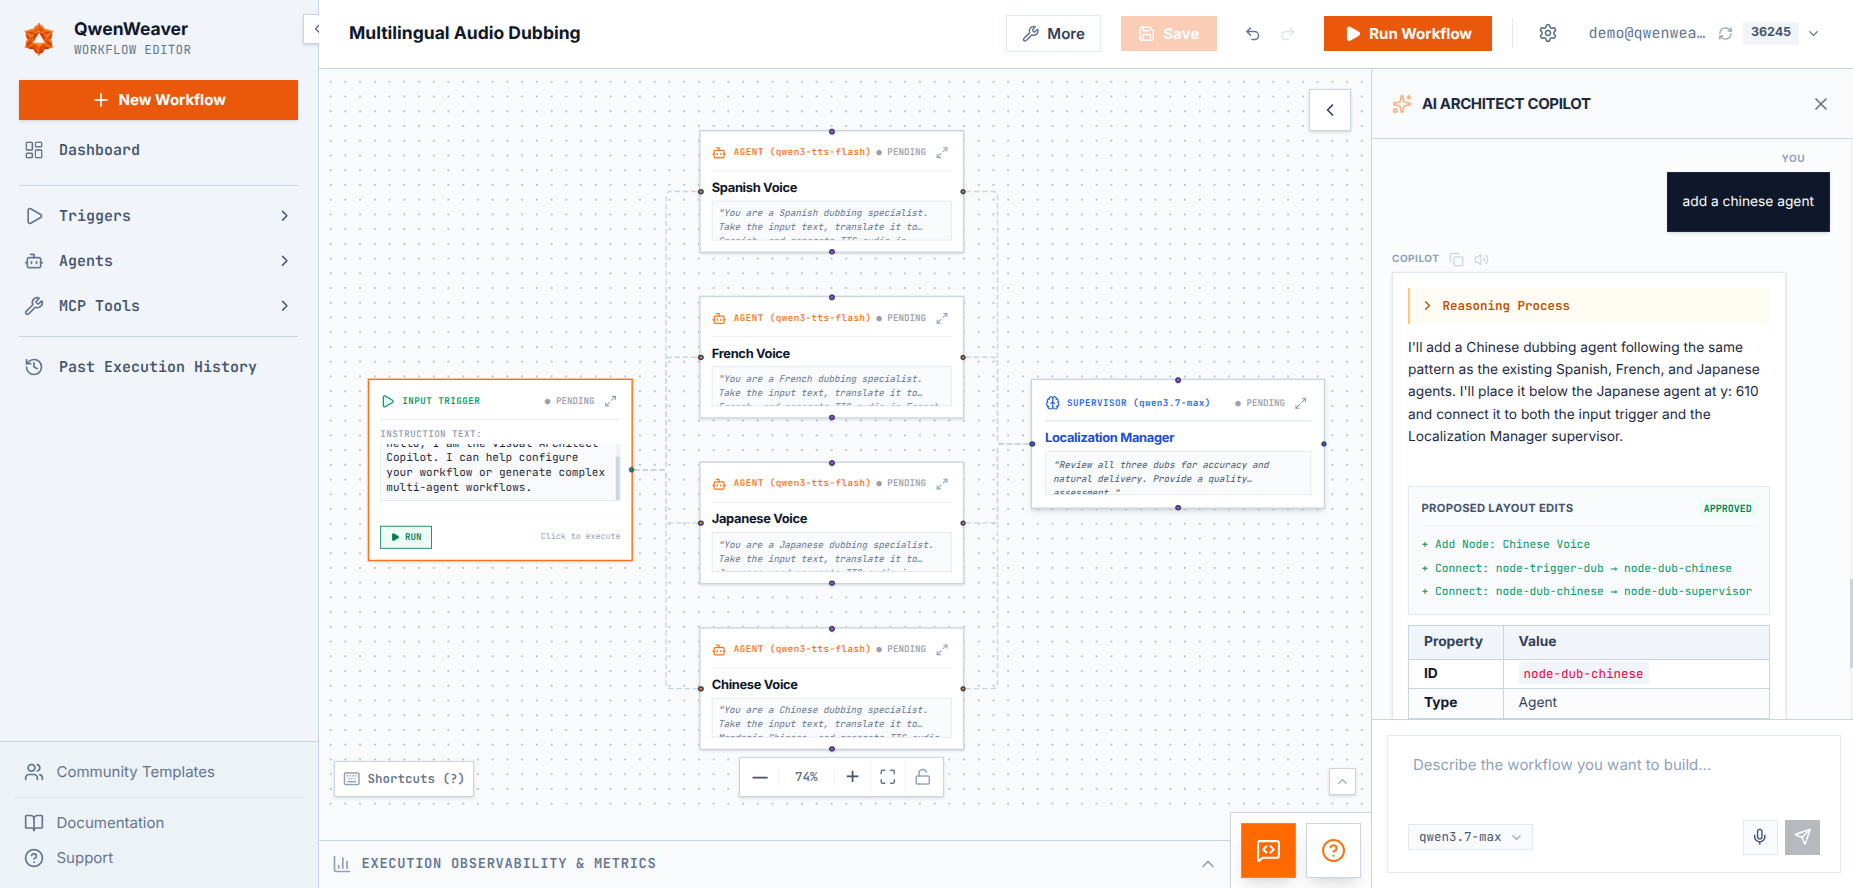Click the APPROVED status label
Screen dimensions: 1853x888
point(1727,509)
